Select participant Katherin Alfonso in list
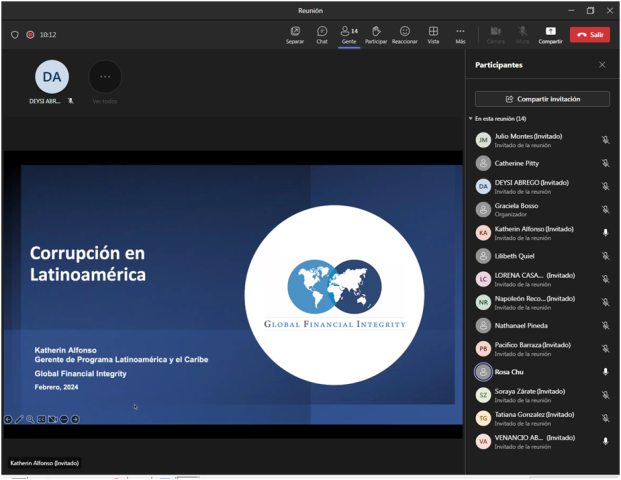Viewport: 621px width, 480px height. point(542,232)
